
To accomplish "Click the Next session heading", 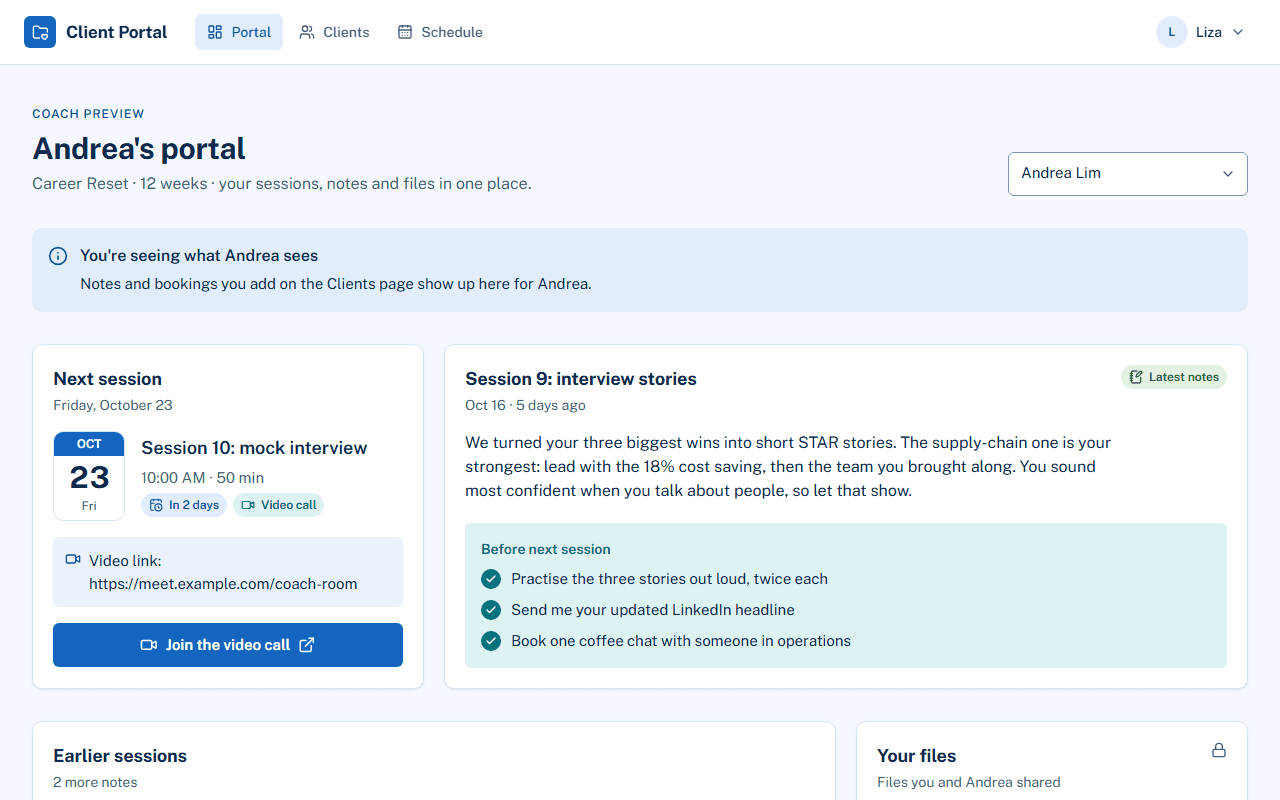I will coord(107,379).
